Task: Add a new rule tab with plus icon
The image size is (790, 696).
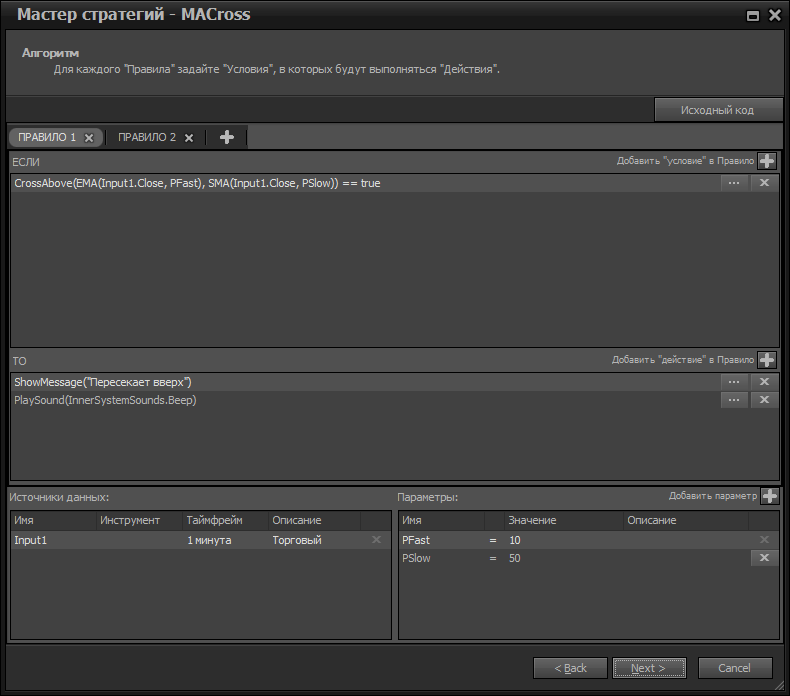Action: (227, 137)
